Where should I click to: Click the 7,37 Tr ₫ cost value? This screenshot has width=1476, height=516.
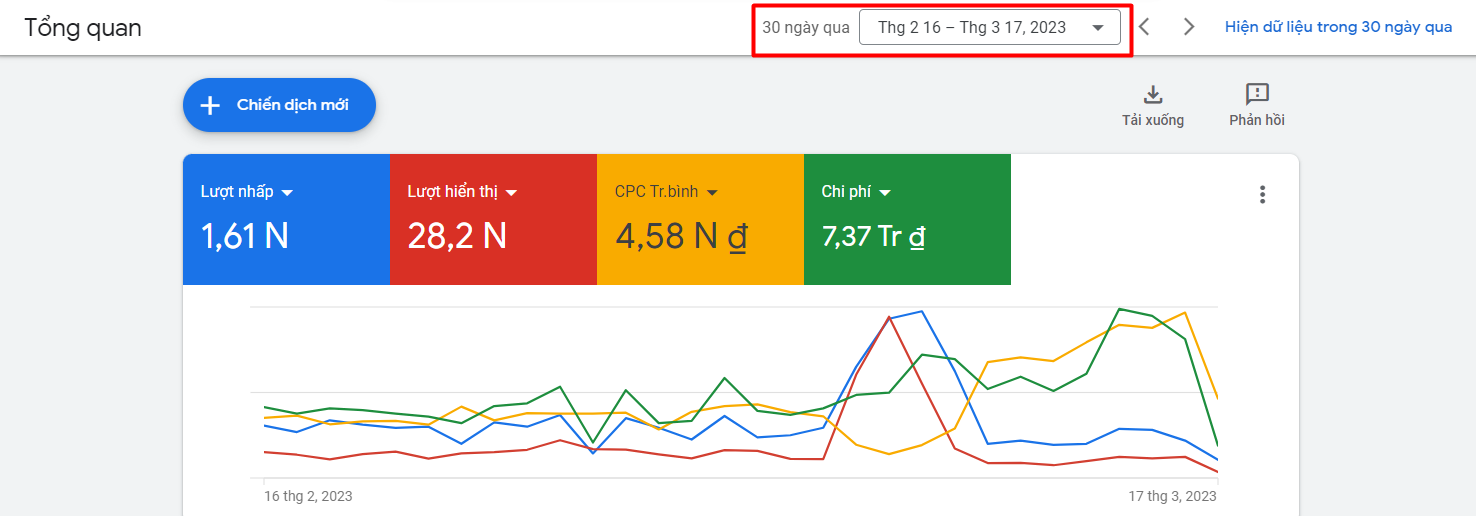(x=873, y=237)
